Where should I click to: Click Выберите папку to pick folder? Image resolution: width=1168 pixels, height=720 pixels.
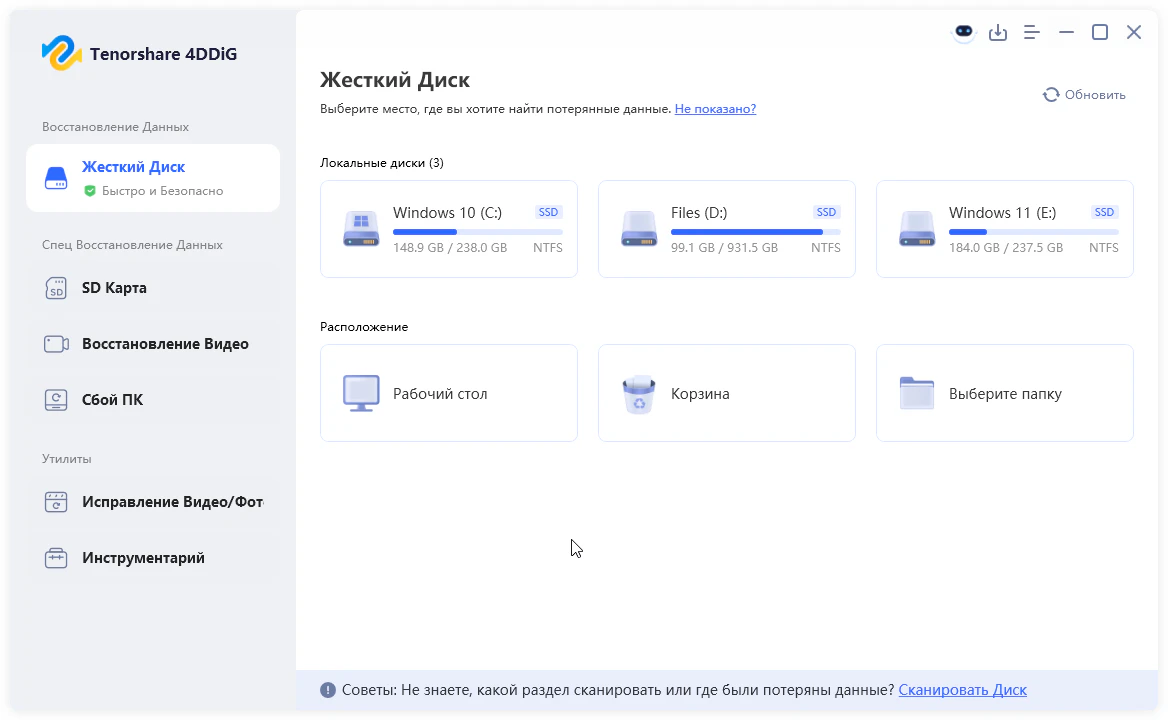[1004, 393]
